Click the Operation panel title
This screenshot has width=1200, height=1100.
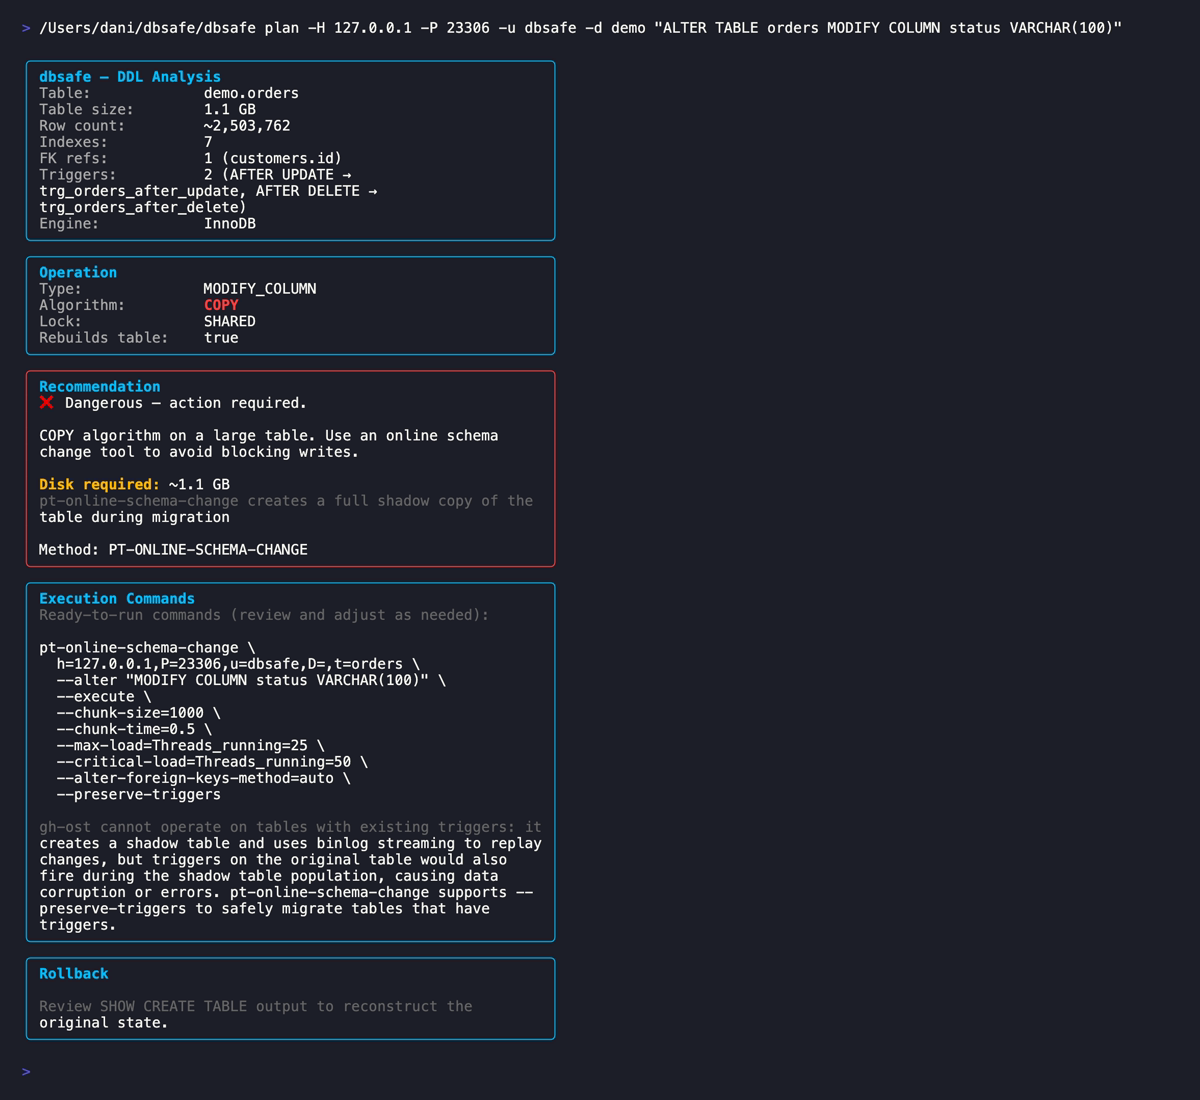(77, 272)
